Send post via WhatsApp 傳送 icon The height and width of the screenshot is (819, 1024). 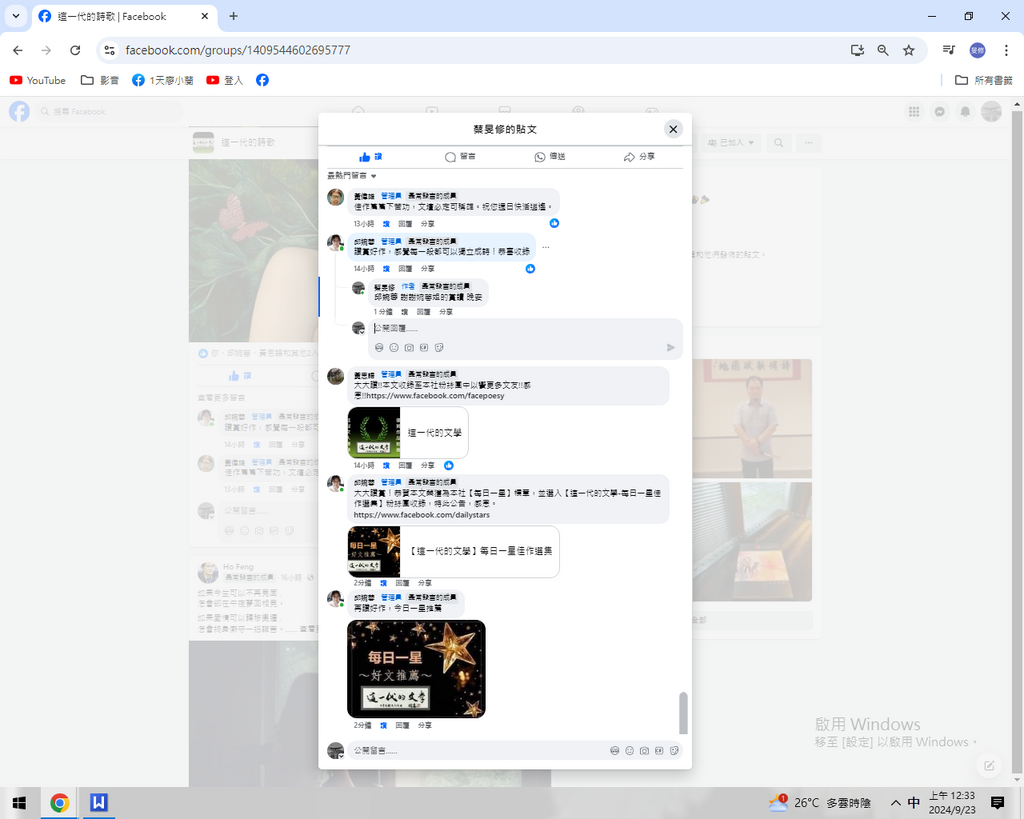pos(549,157)
